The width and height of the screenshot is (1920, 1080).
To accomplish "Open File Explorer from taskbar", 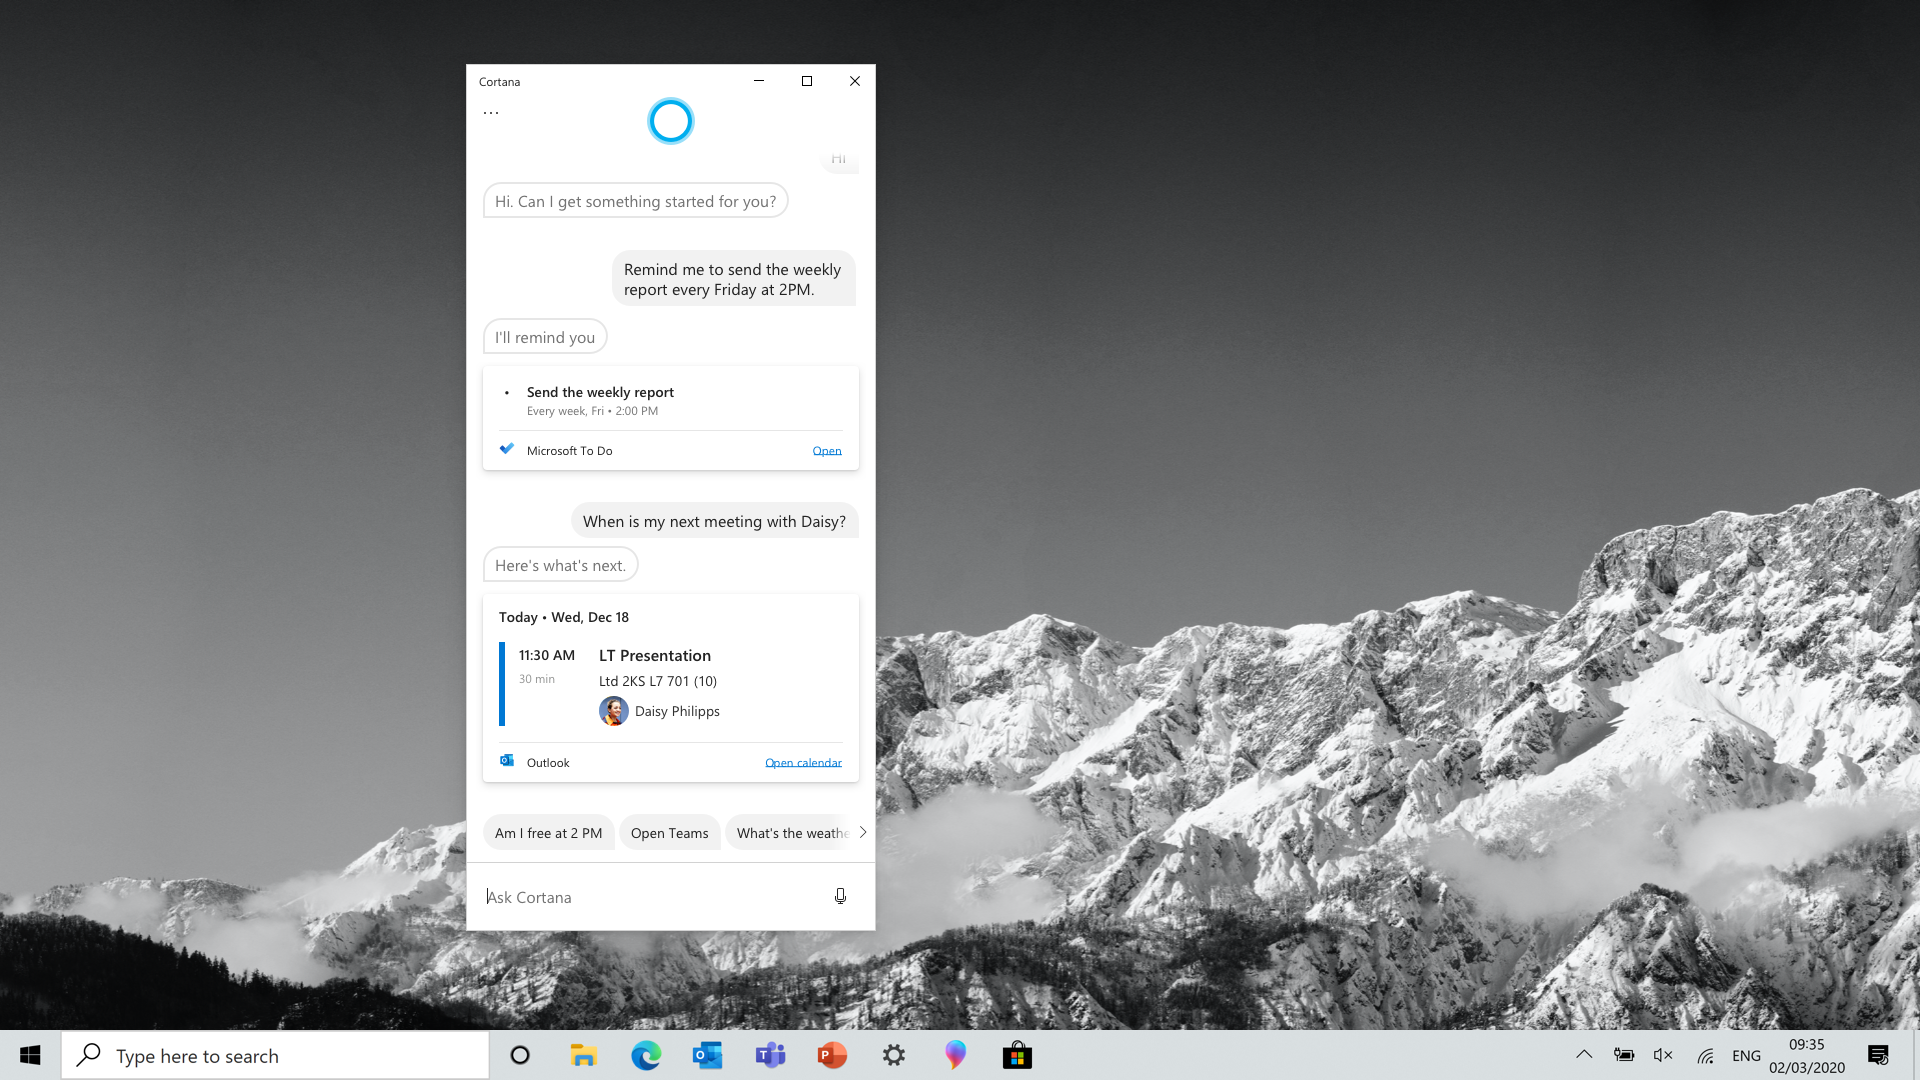I will [583, 1055].
